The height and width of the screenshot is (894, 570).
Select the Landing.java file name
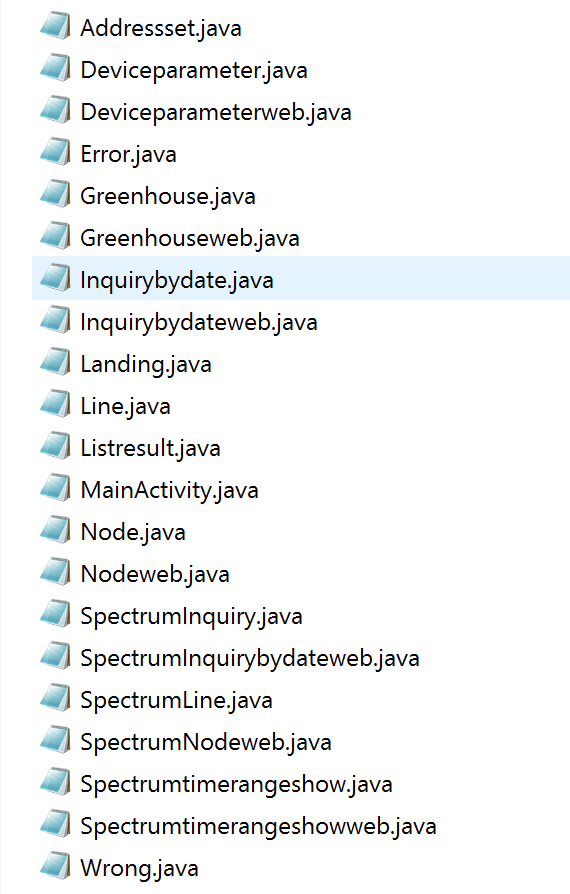pos(146,364)
